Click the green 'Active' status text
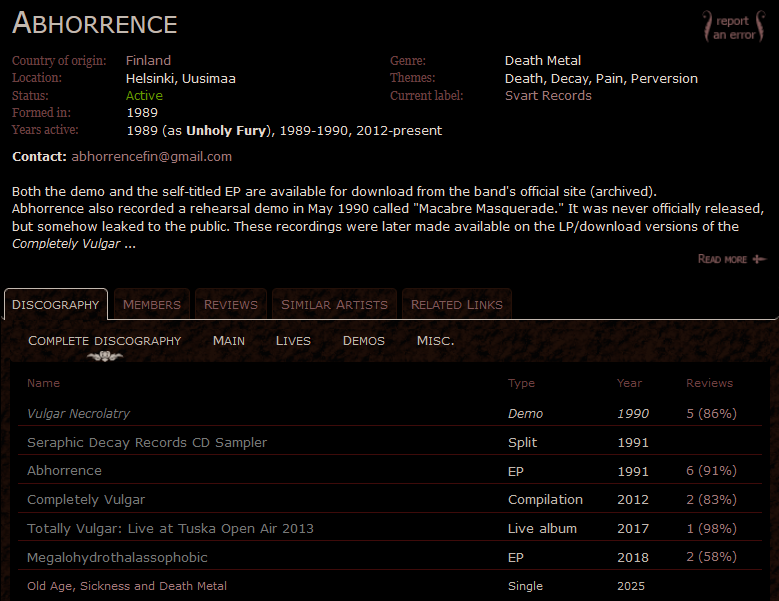This screenshot has height=601, width=779. 144,95
